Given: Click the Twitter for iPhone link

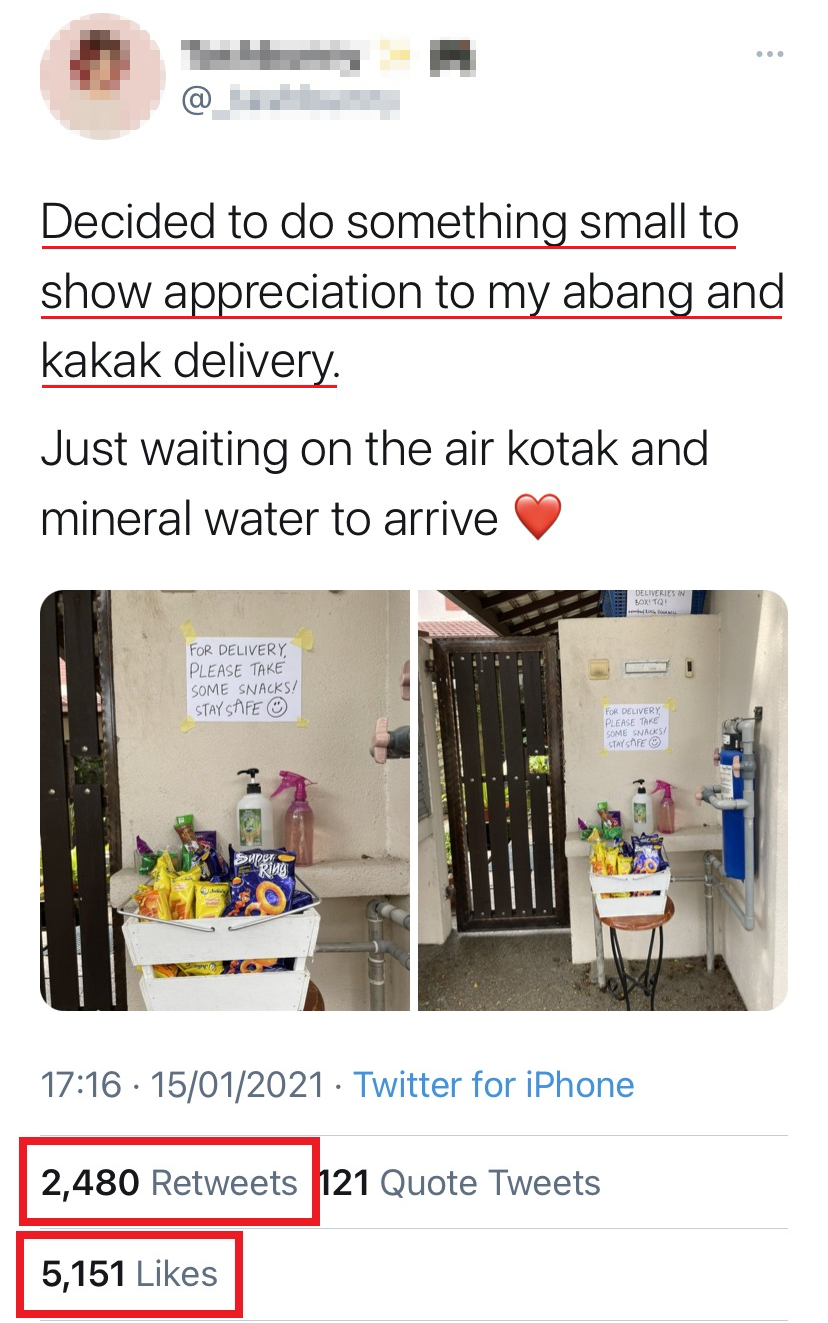Looking at the screenshot, I should point(494,1084).
